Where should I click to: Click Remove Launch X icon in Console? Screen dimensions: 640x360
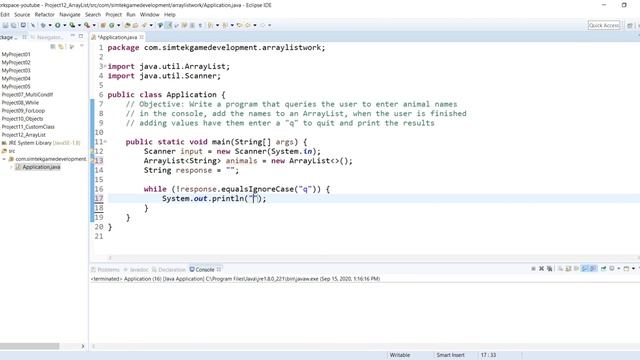542,269
